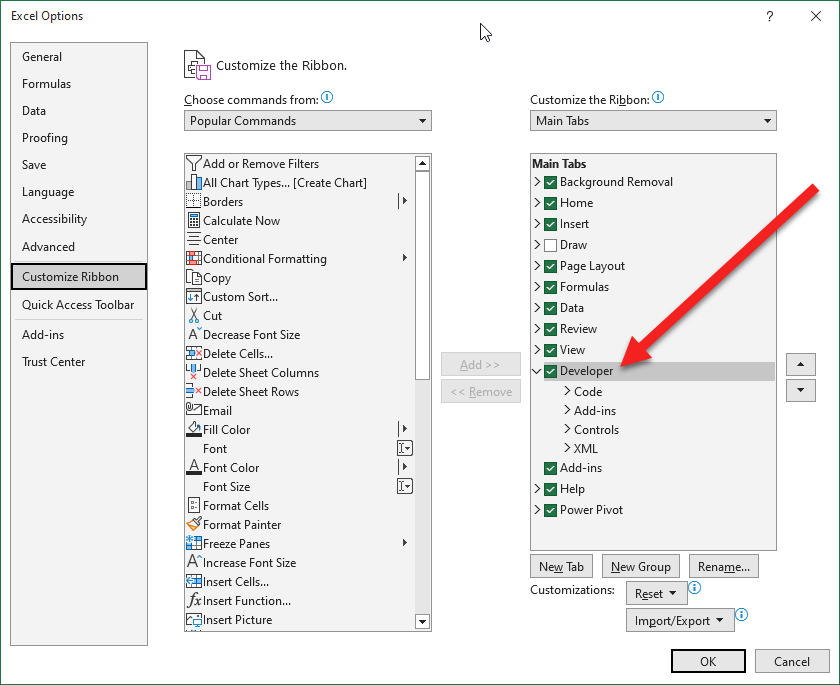
Task: Click the Custom Sort icon
Action: pos(193,297)
